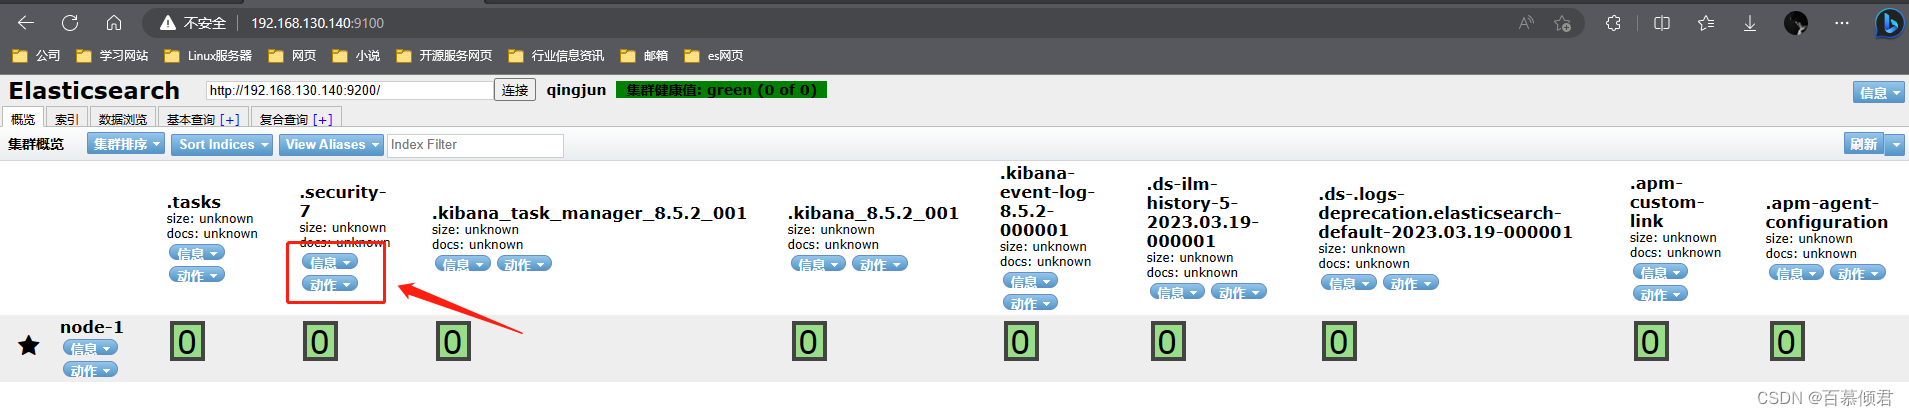Open 信息 dropdown for .kibana_8.5.2_001 index
This screenshot has width=1909, height=416.
tap(819, 264)
